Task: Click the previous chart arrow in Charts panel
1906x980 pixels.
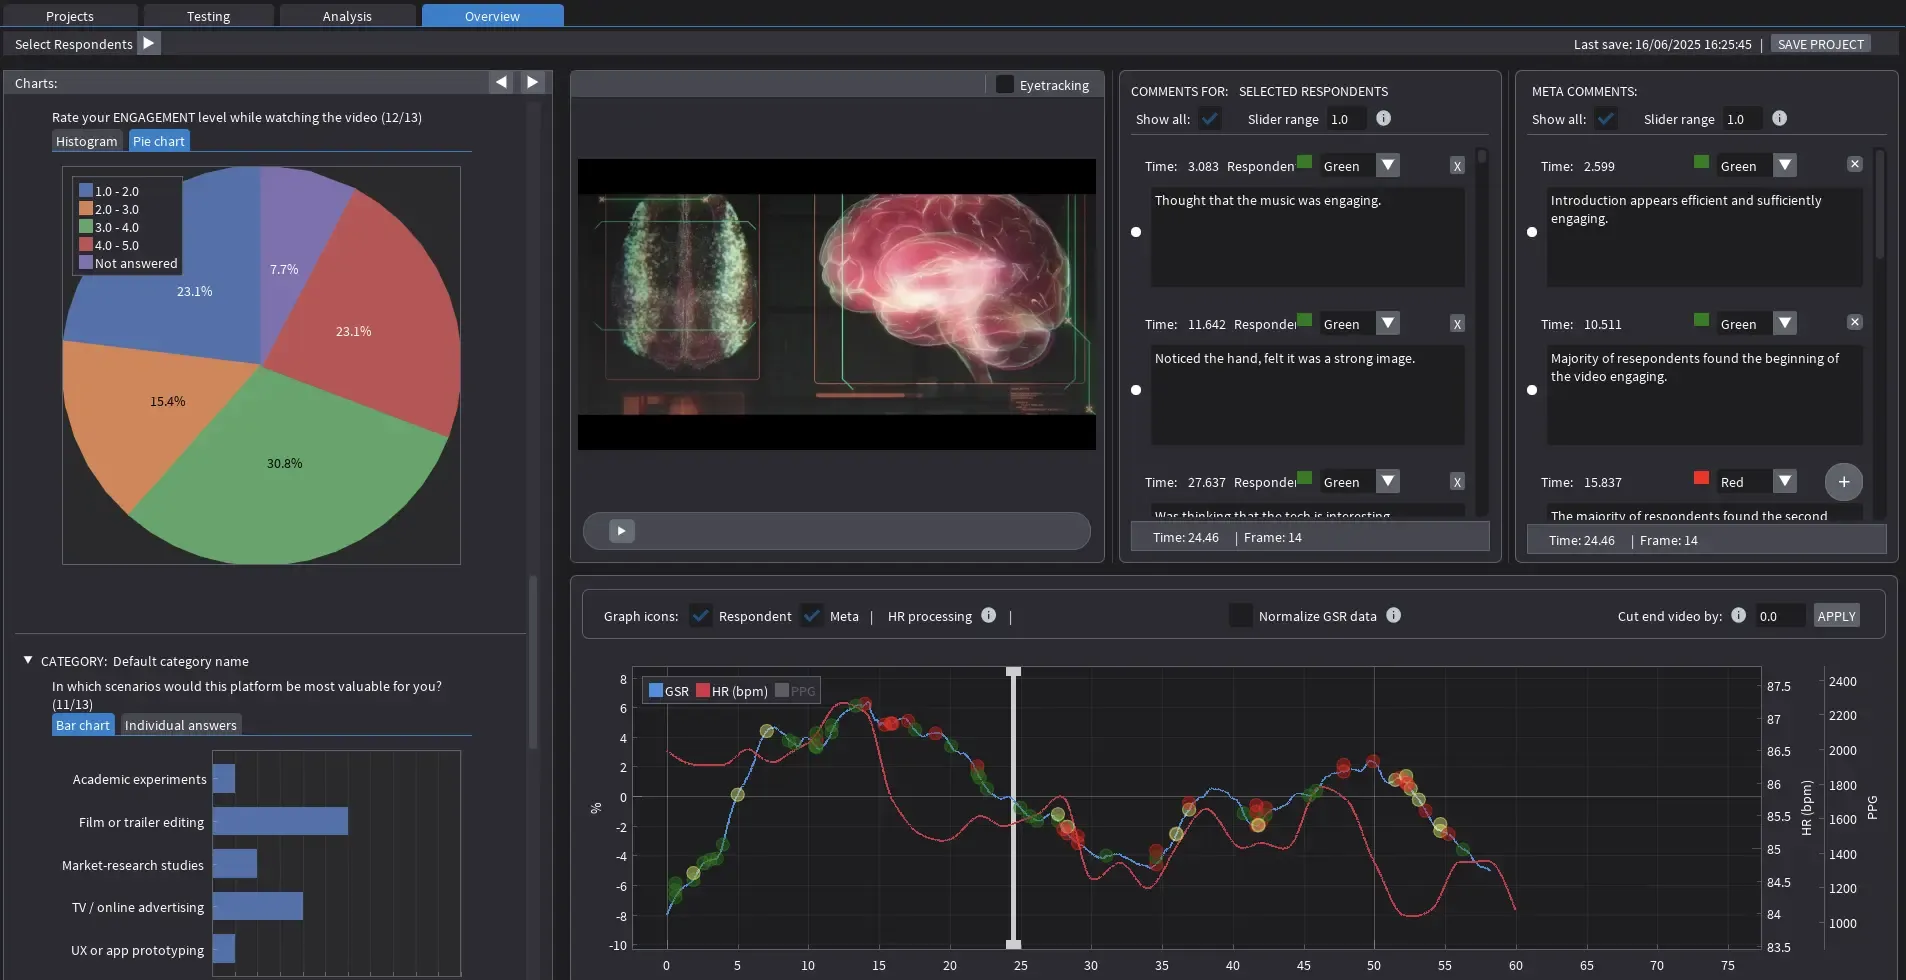Action: pos(502,81)
